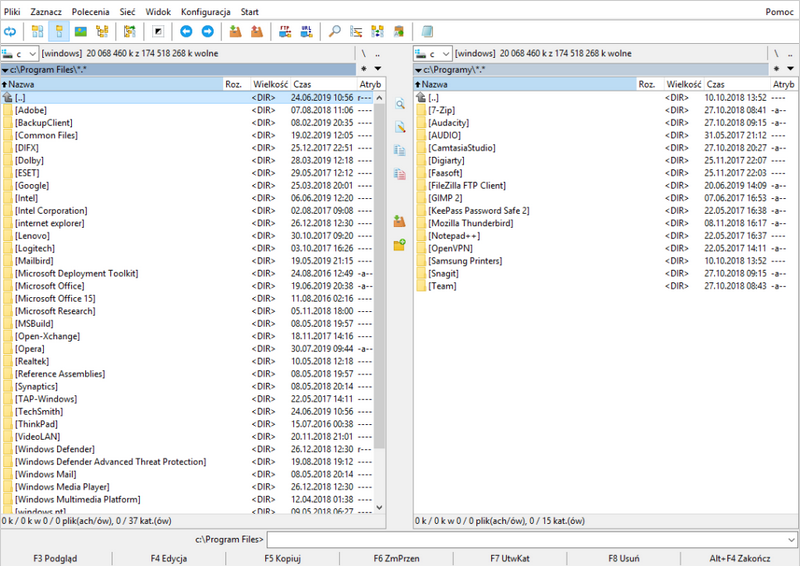Show the directory tree view icon
801x566 pixels.
(102, 32)
